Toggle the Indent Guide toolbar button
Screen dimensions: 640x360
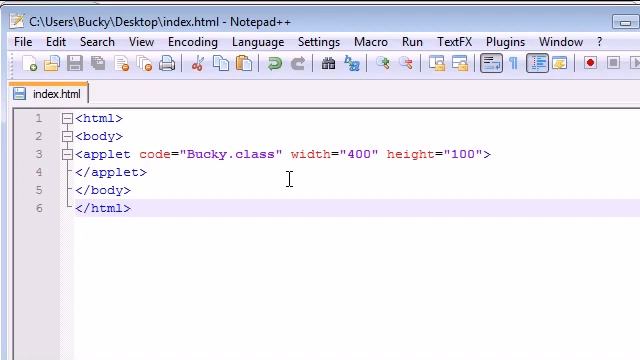click(x=537, y=63)
